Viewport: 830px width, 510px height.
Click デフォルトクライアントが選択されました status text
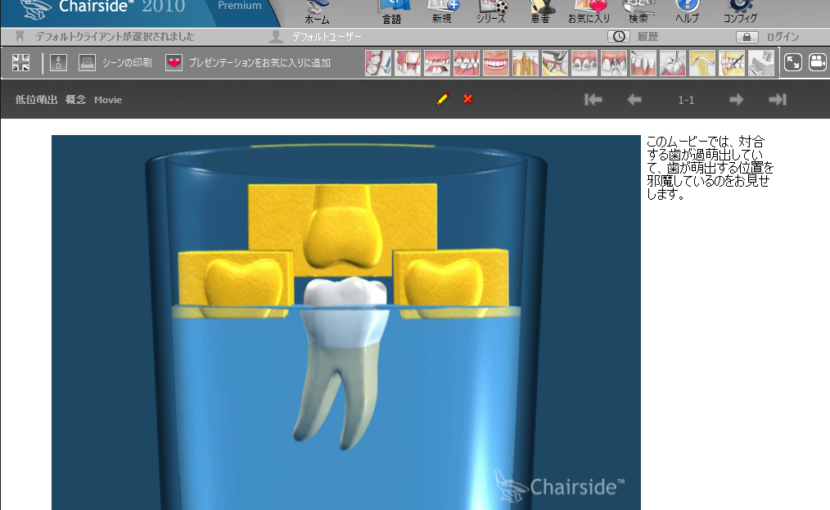(x=115, y=37)
